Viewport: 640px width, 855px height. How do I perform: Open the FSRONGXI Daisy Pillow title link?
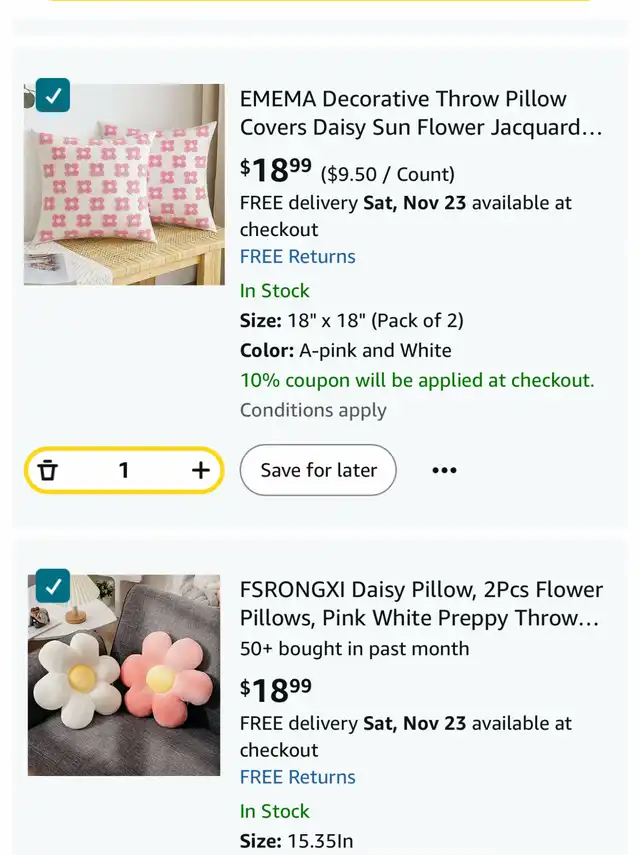coord(420,603)
